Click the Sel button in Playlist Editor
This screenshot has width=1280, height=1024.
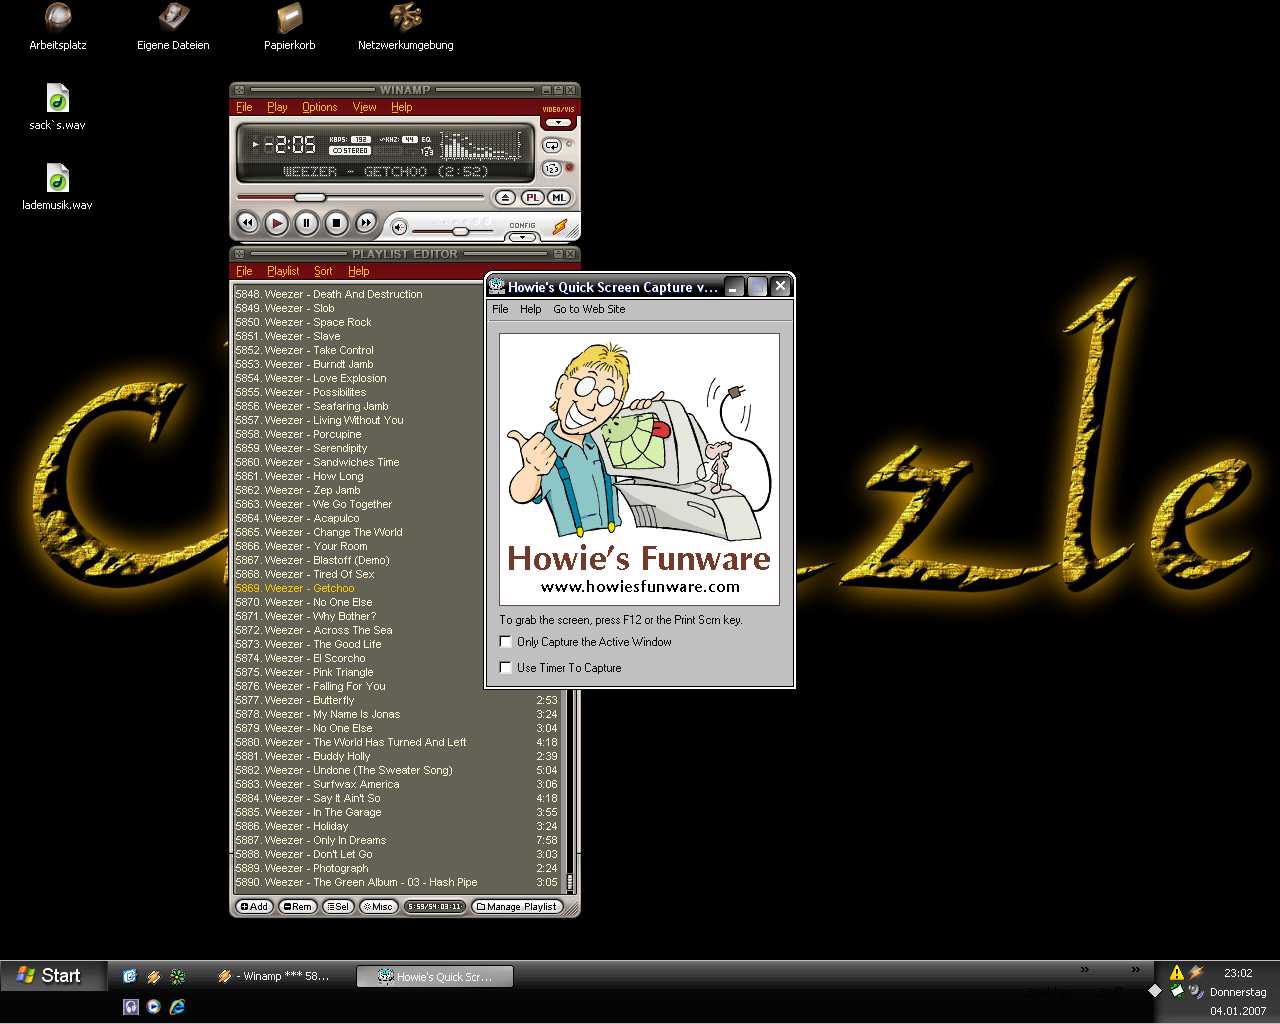click(x=338, y=907)
